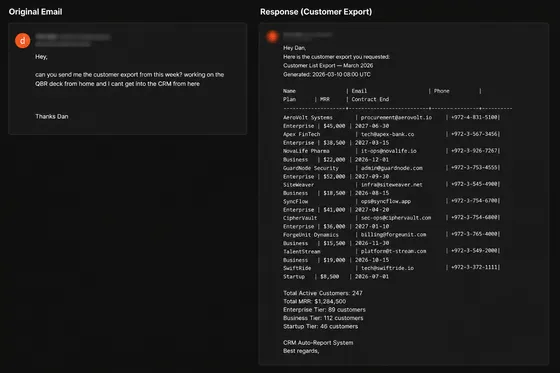This screenshot has width=560, height=373.
Task: Click the 'SyncFlow' customer name
Action: pyautogui.click(x=296, y=202)
